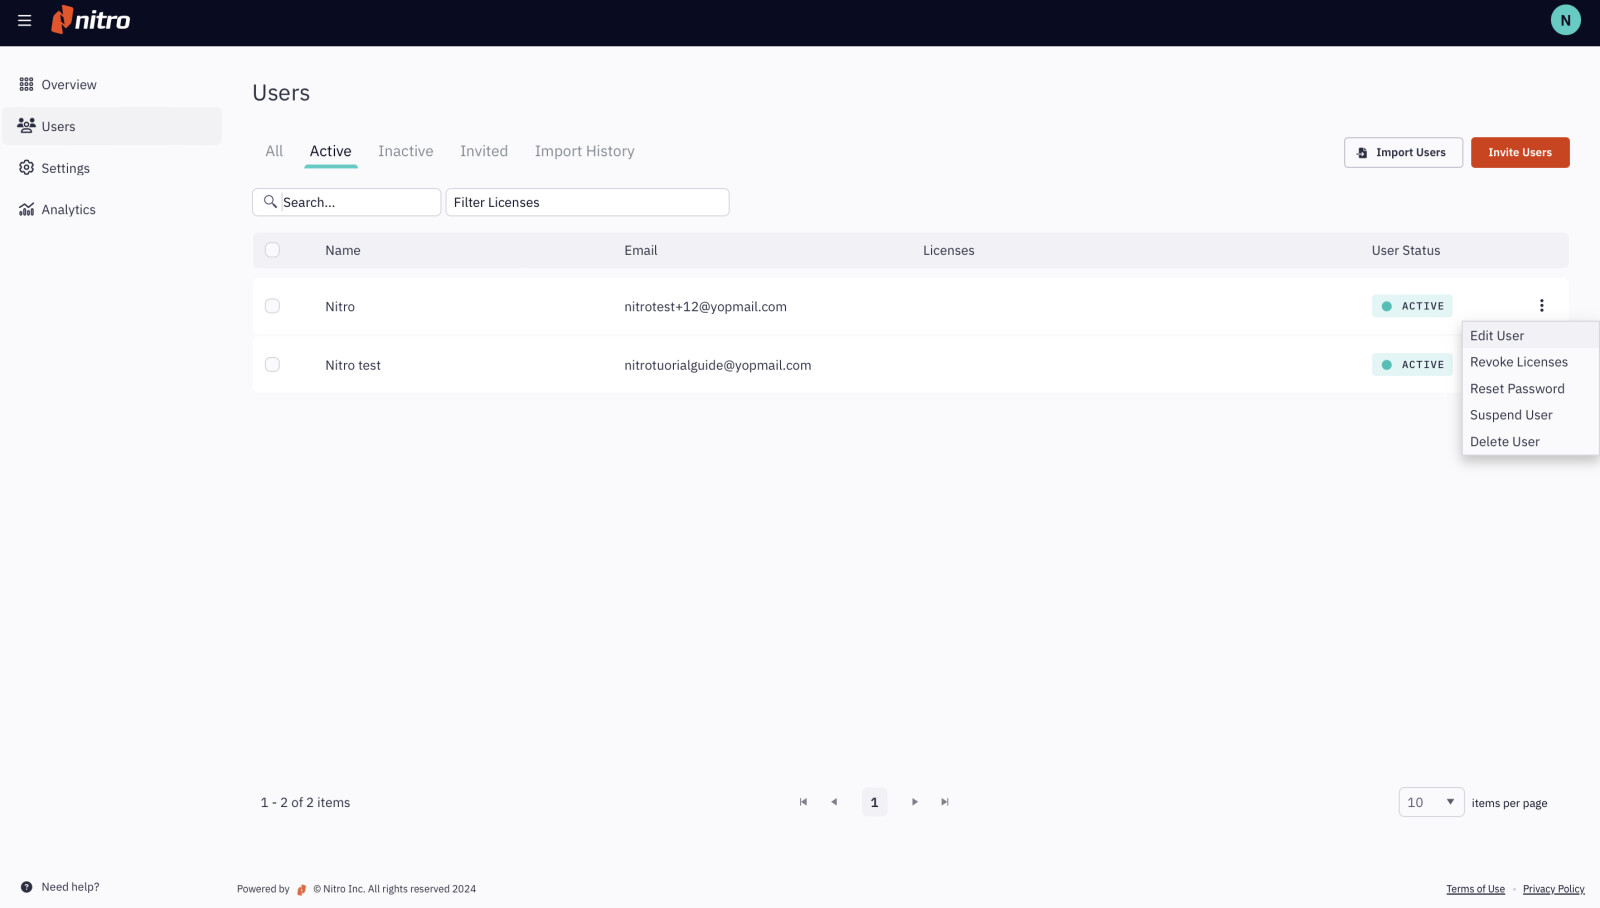
Task: Open the hamburger navigation menu
Action: [x=24, y=20]
